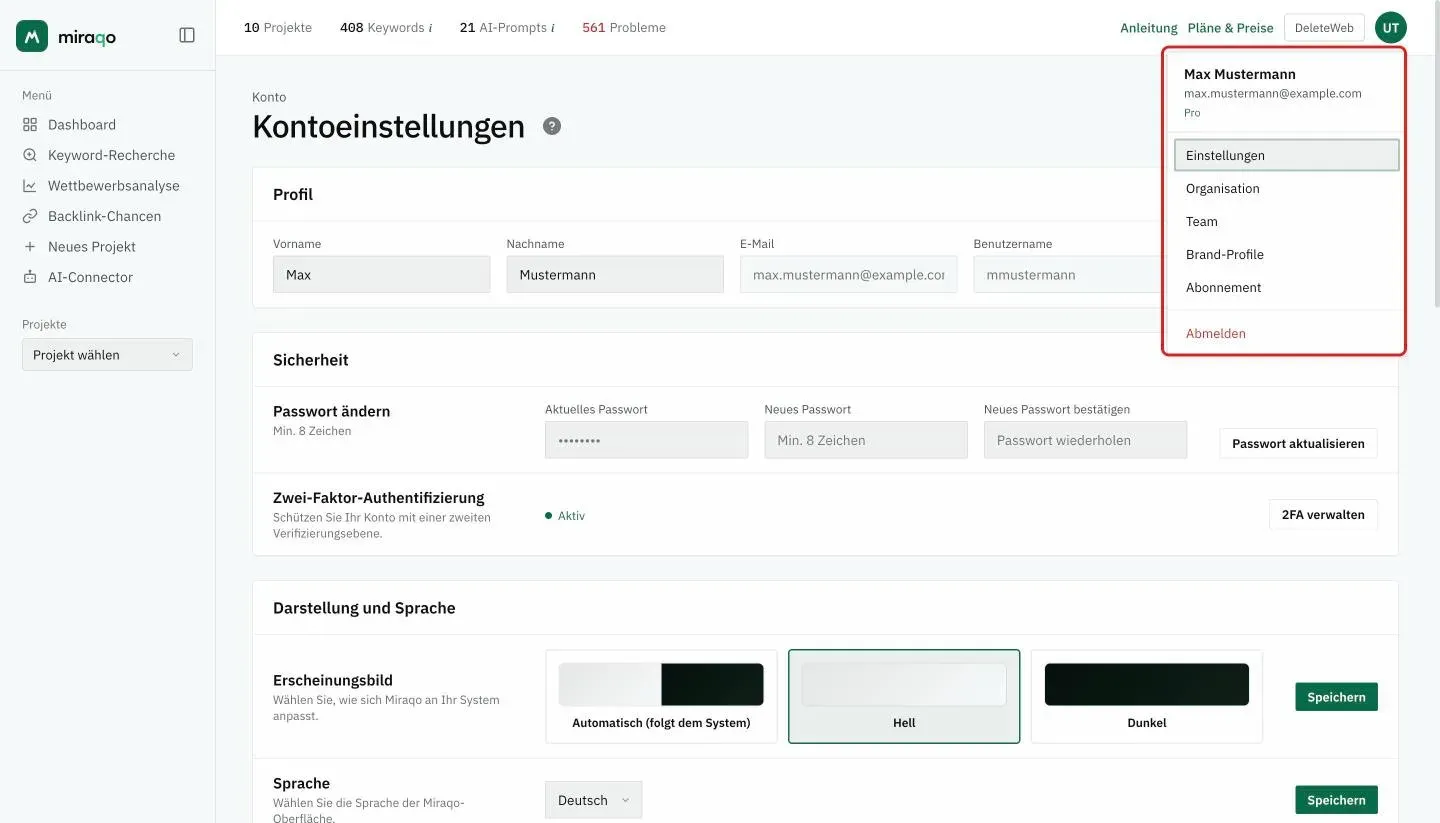Click the Backlink-Chancen link icon
The image size is (1440, 823).
[30, 216]
